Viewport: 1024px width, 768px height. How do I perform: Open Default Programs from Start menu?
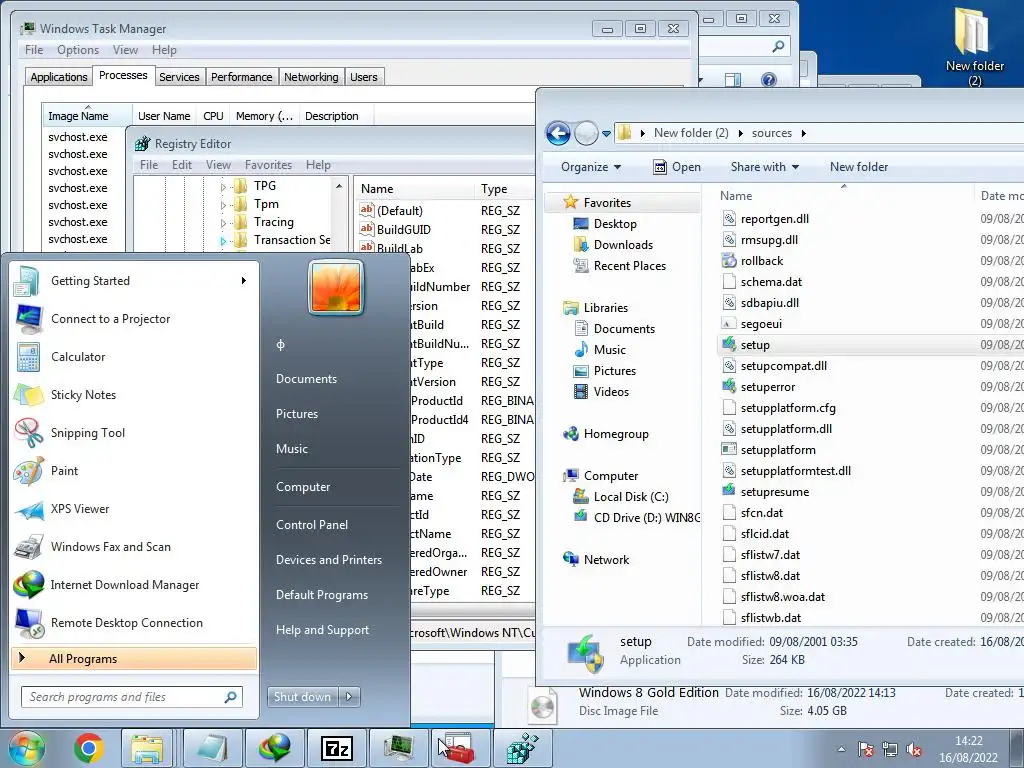pyautogui.click(x=321, y=595)
